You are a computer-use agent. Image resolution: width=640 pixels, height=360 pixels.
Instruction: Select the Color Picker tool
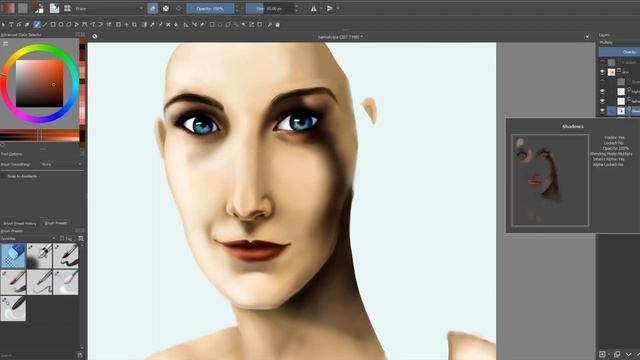click(152, 24)
